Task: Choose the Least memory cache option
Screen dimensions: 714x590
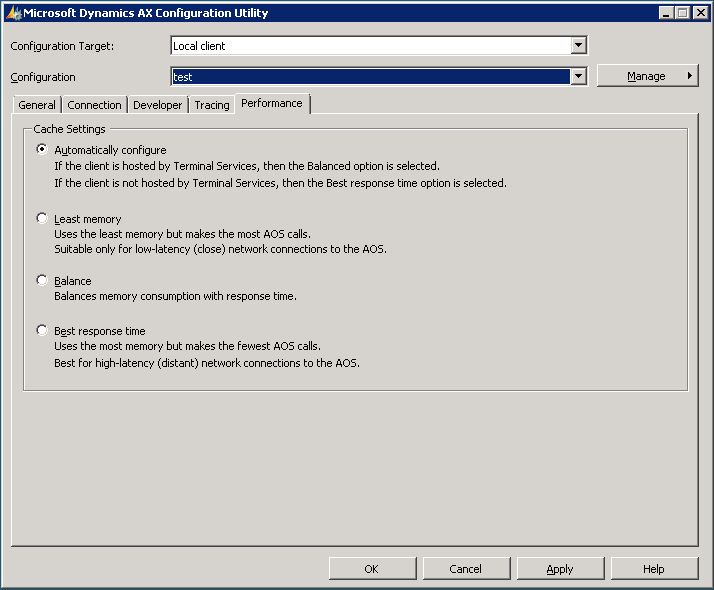Action: point(42,218)
